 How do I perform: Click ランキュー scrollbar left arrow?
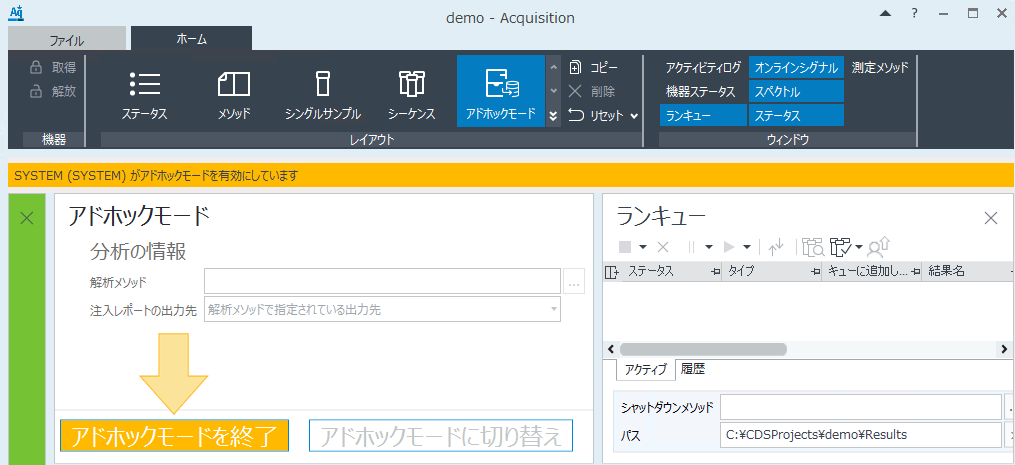(611, 349)
